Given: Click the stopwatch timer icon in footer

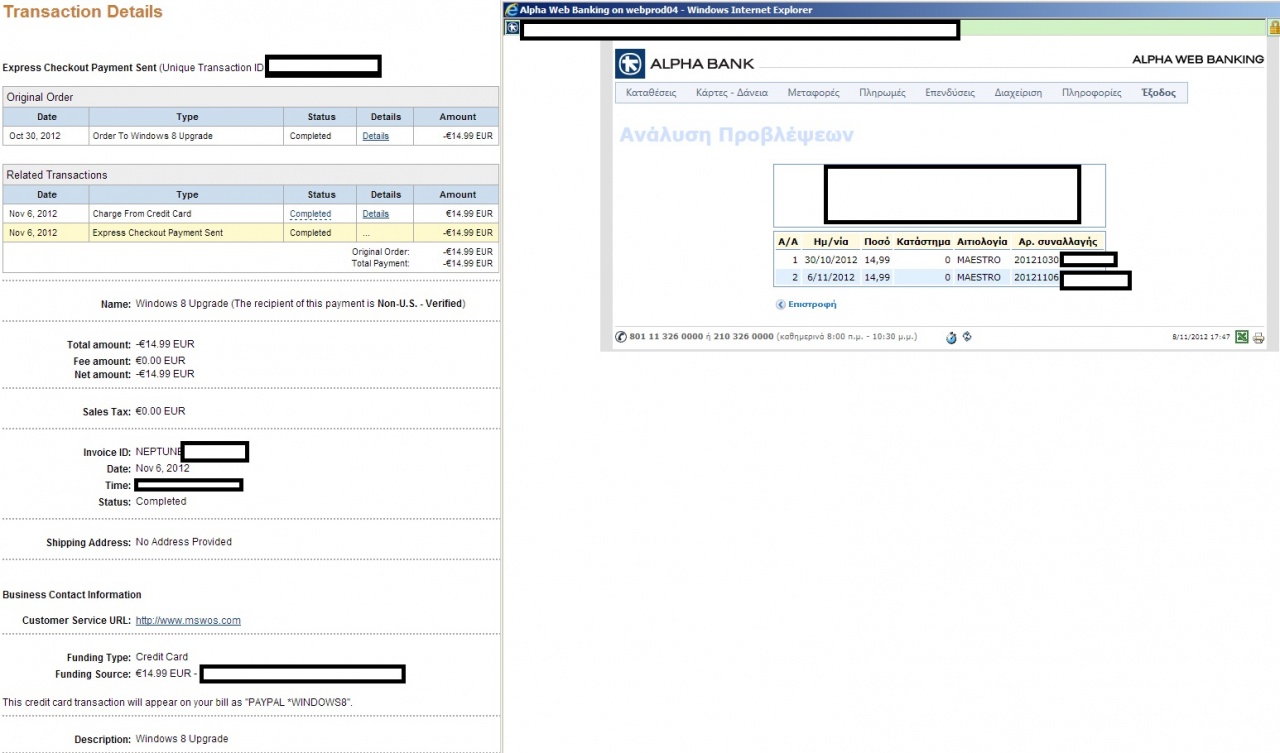Looking at the screenshot, I should [x=951, y=337].
